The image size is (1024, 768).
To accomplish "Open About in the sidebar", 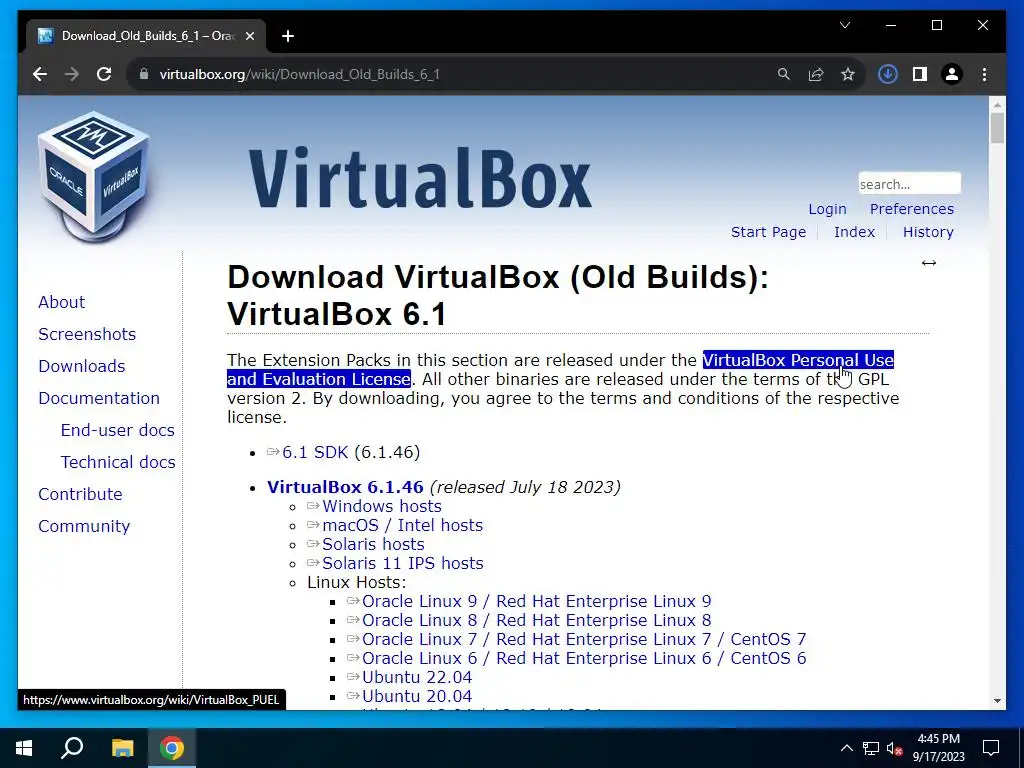I will point(61,302).
